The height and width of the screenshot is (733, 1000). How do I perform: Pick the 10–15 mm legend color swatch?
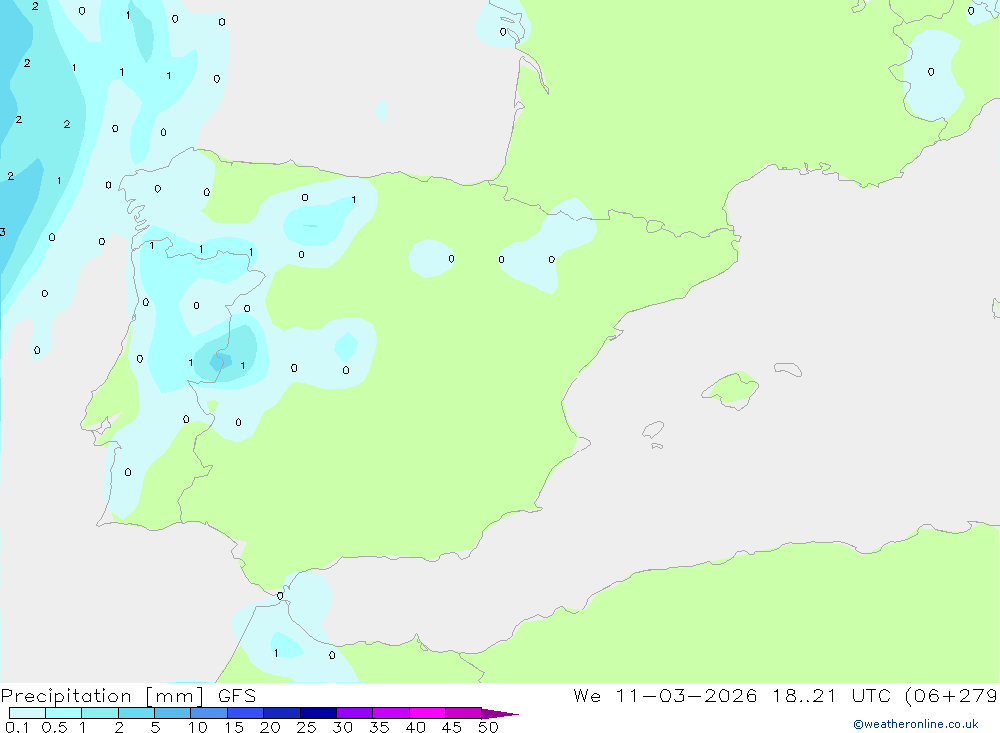[x=209, y=713]
